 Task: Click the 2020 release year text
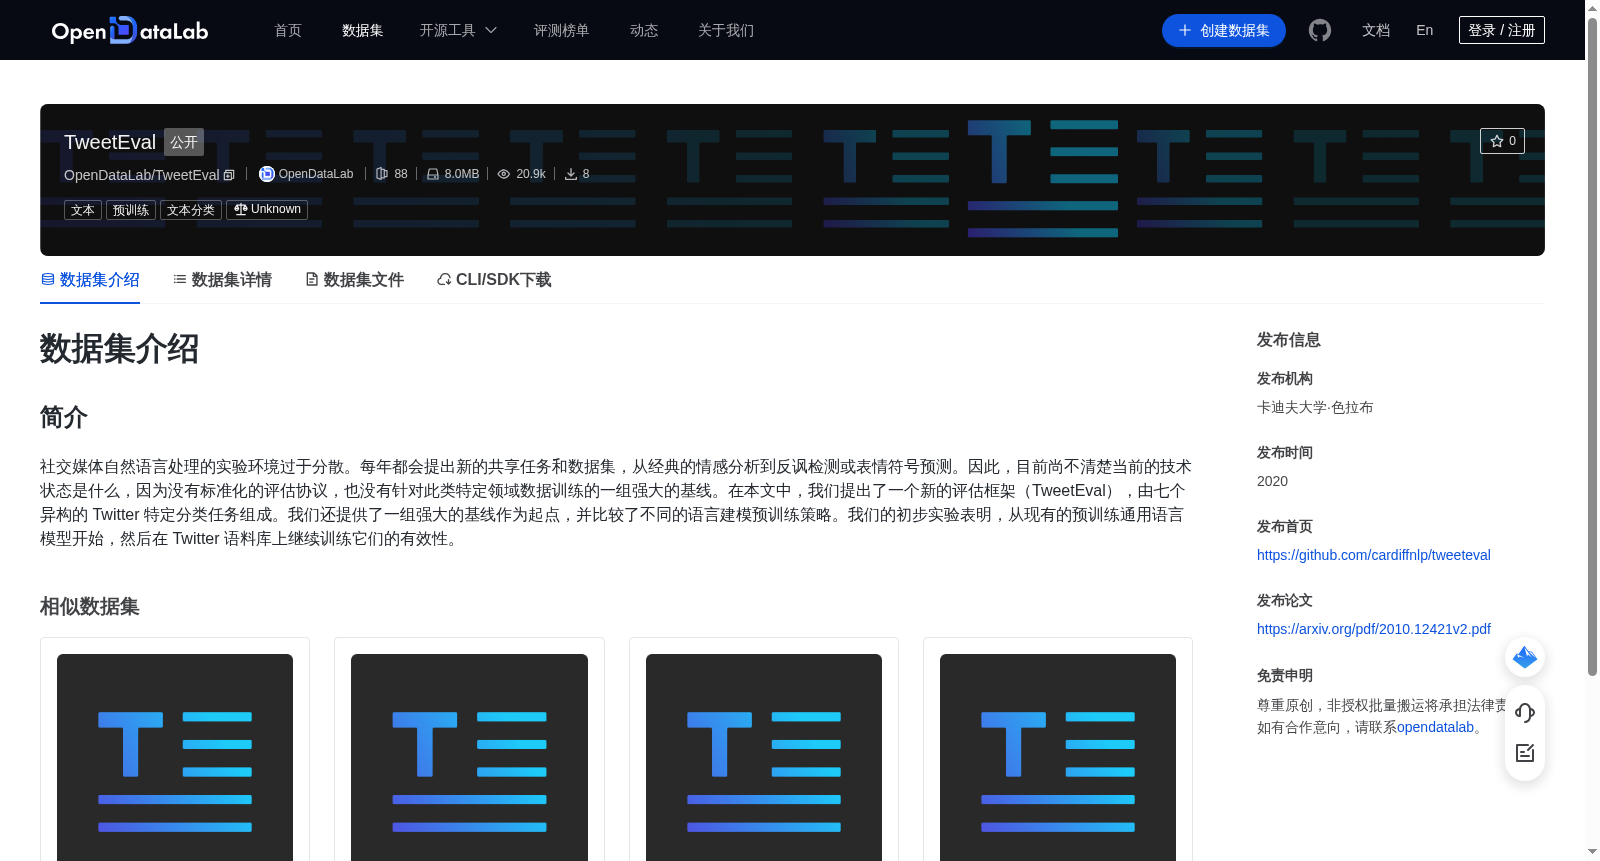click(x=1272, y=481)
